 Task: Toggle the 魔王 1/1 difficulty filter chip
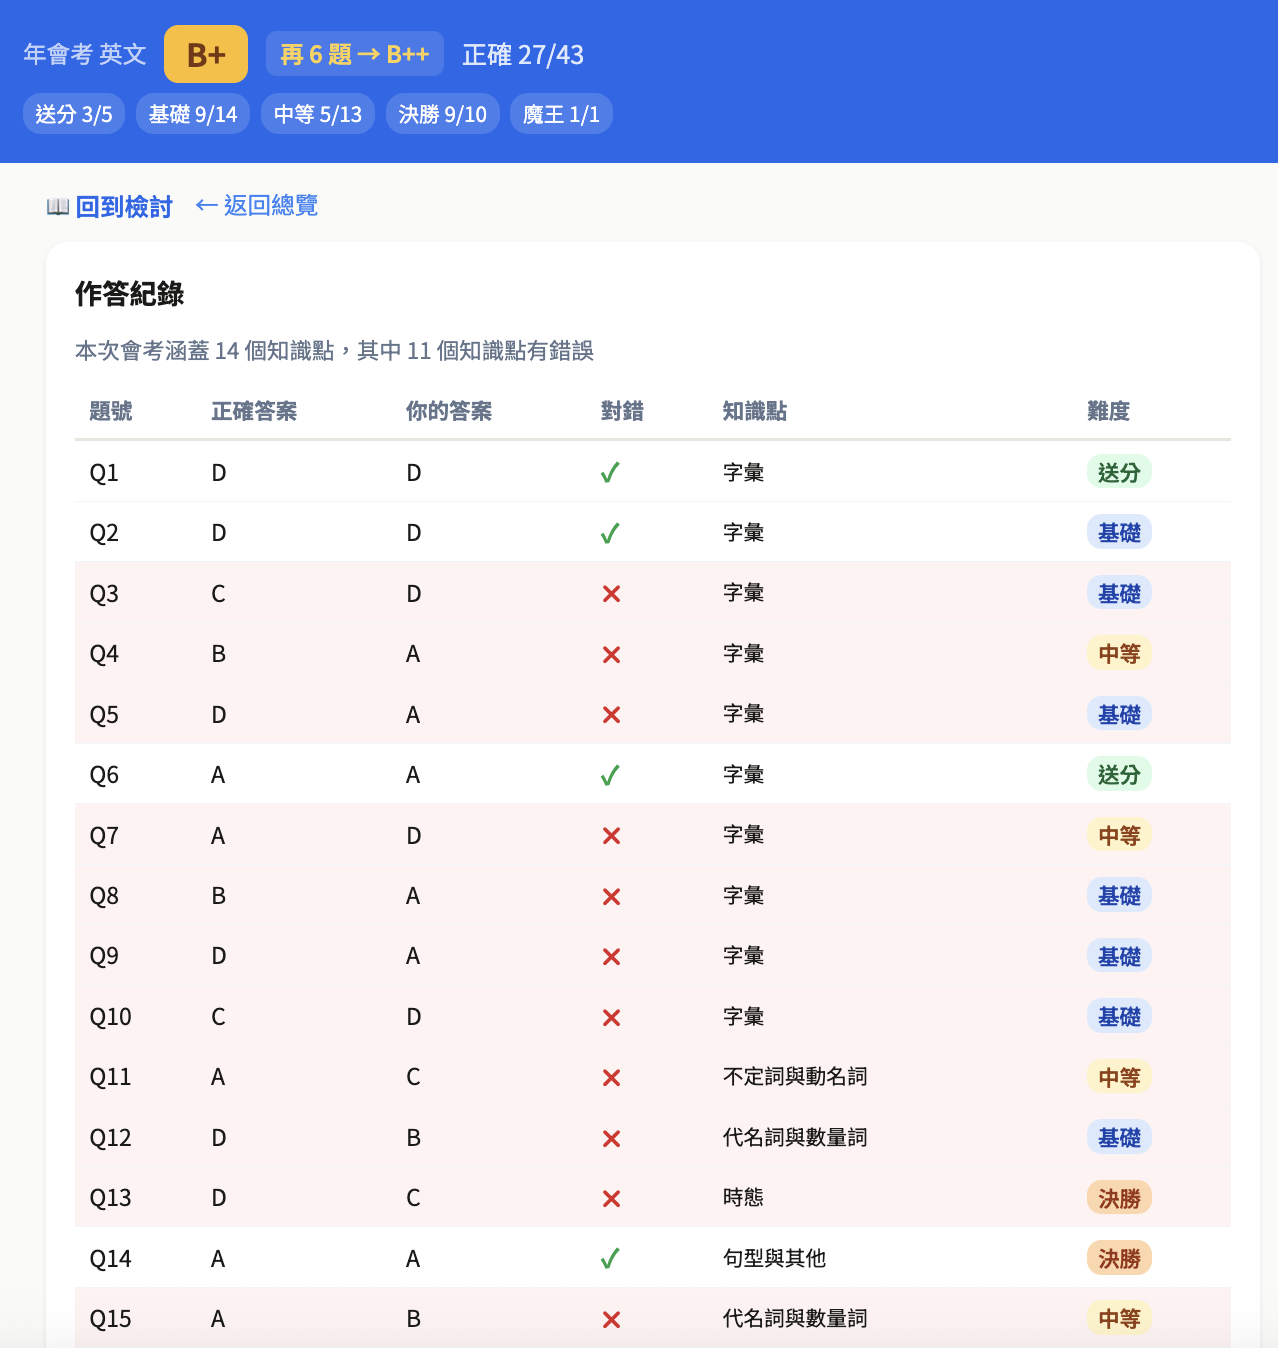pyautogui.click(x=561, y=113)
